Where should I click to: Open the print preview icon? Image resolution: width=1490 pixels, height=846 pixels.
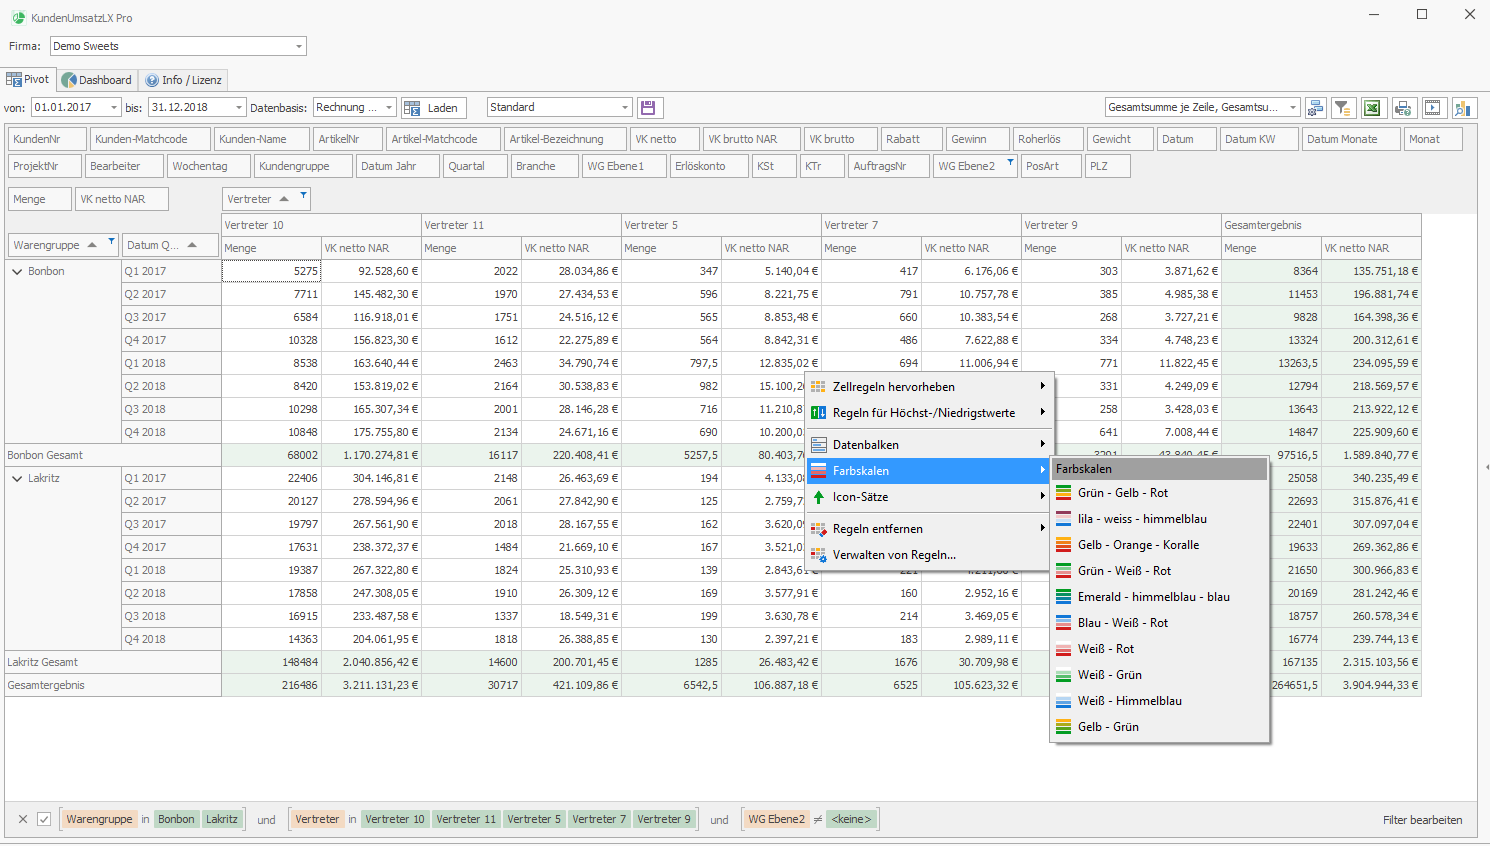(1403, 108)
